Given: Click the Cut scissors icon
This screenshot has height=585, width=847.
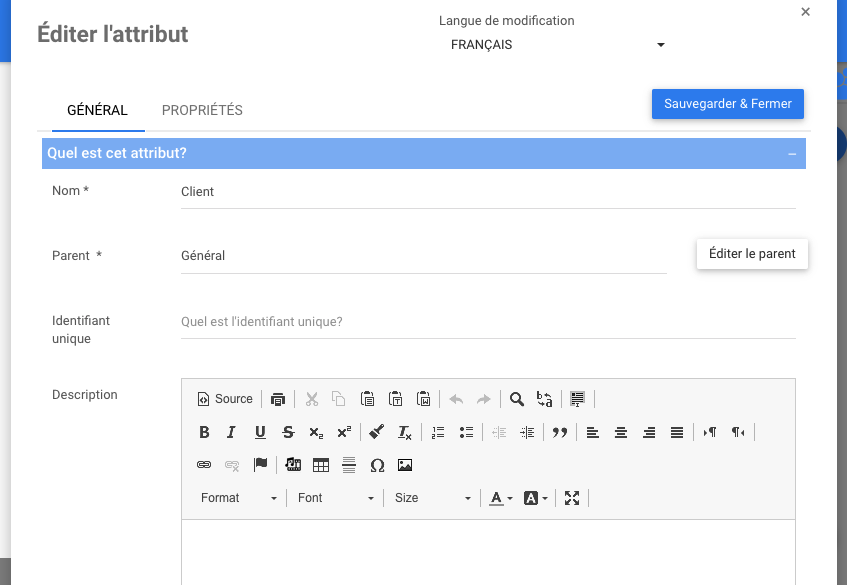Looking at the screenshot, I should click(312, 399).
